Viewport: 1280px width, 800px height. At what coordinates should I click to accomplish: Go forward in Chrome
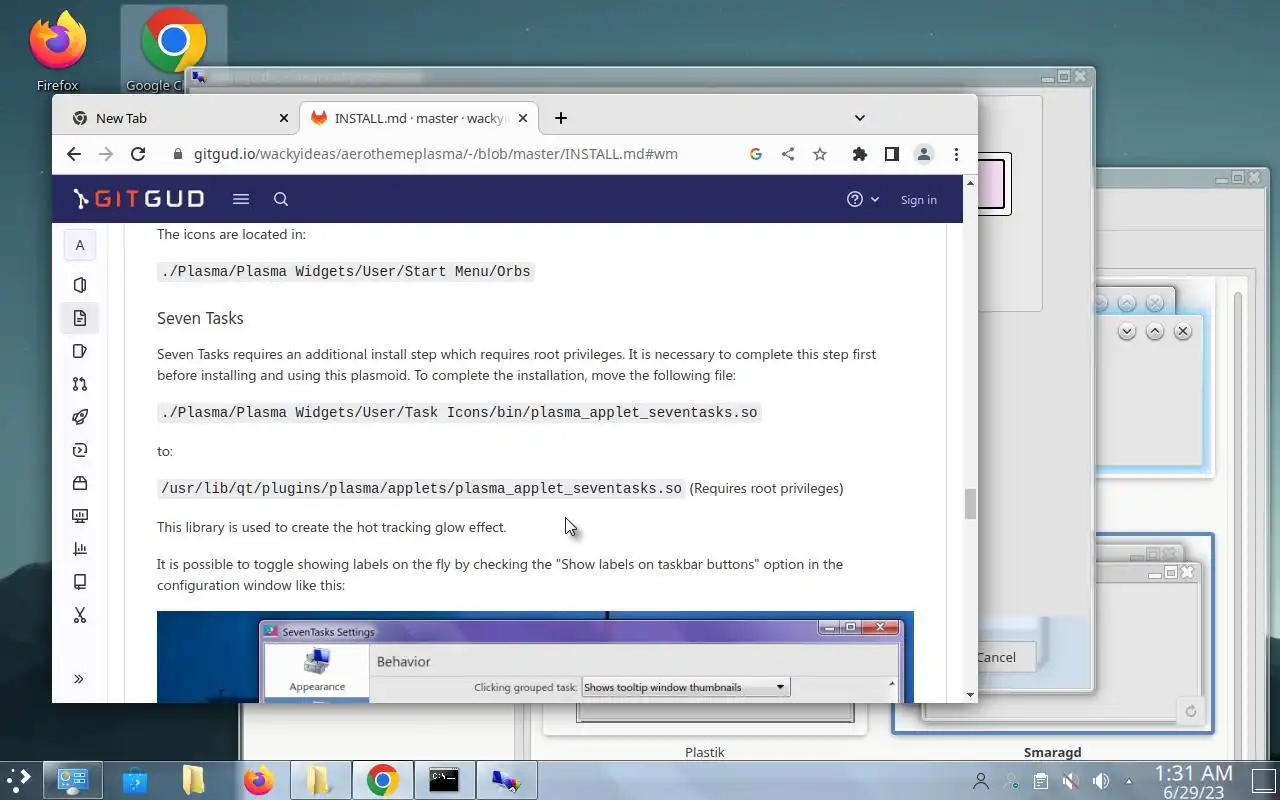(106, 154)
